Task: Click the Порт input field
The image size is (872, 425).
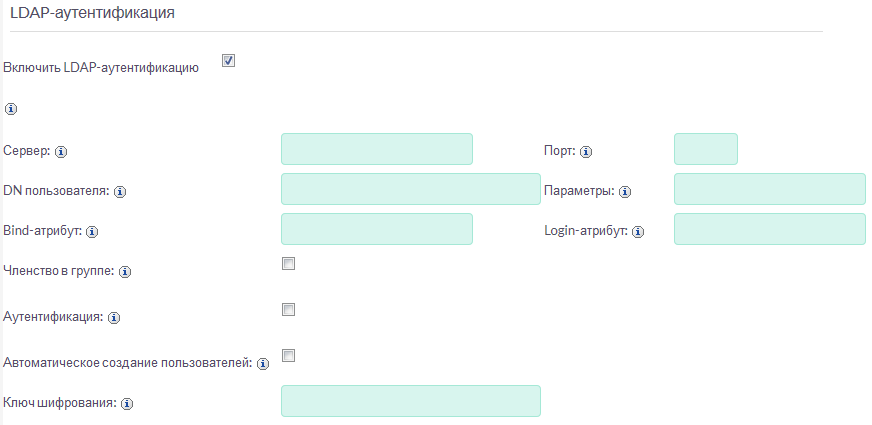Action: coord(706,149)
